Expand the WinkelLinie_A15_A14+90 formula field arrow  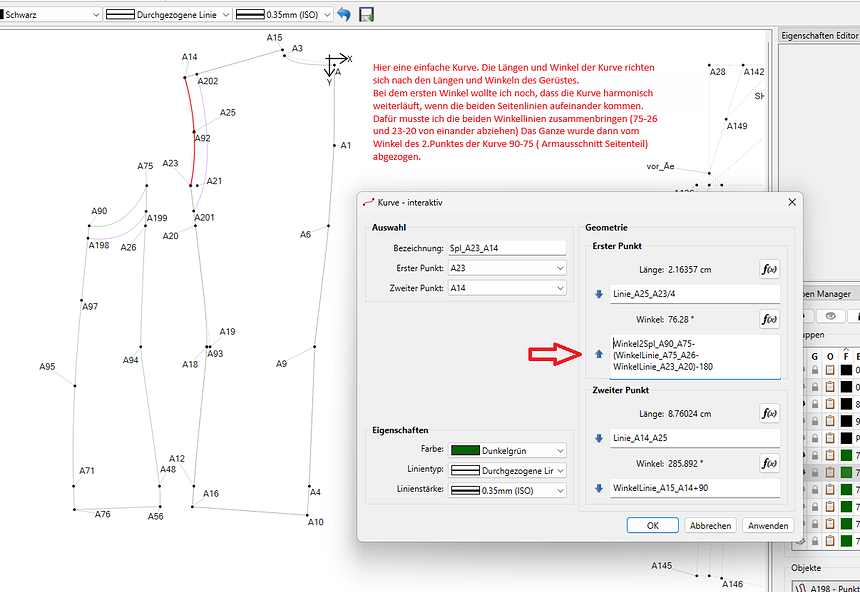(x=599, y=488)
